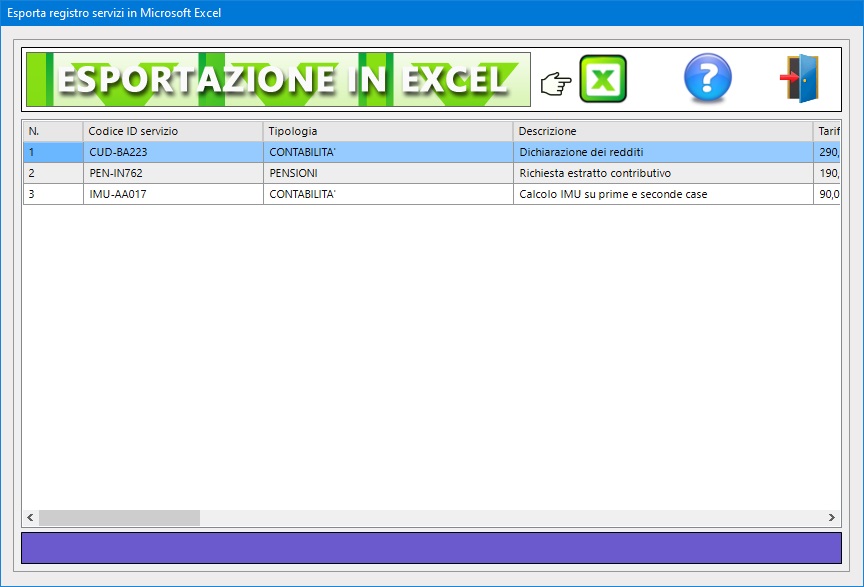Select the CUD-BA223 service code cell

pyautogui.click(x=173, y=152)
